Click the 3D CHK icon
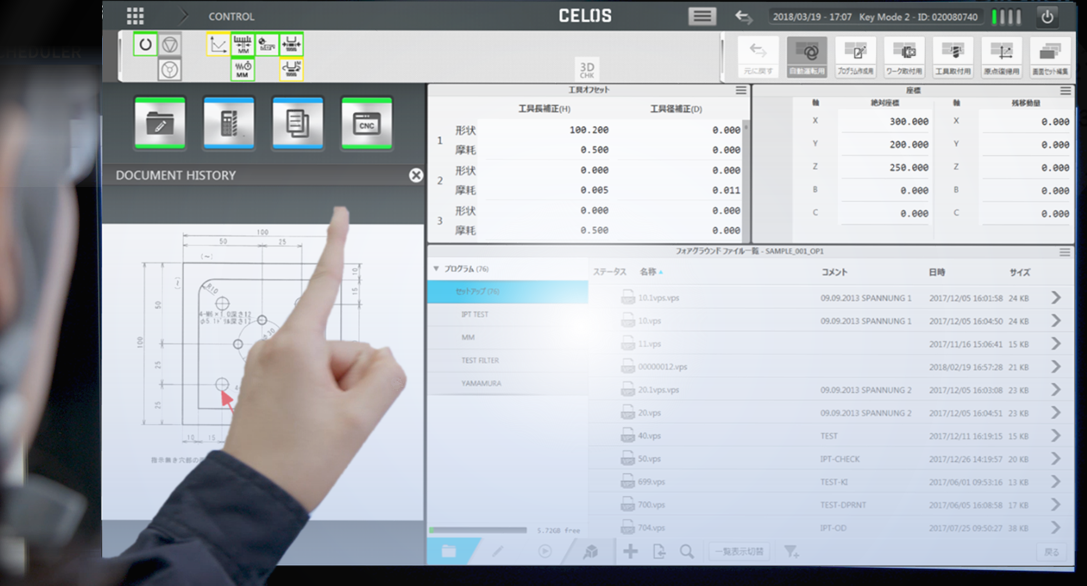1087x586 pixels. pyautogui.click(x=587, y=69)
